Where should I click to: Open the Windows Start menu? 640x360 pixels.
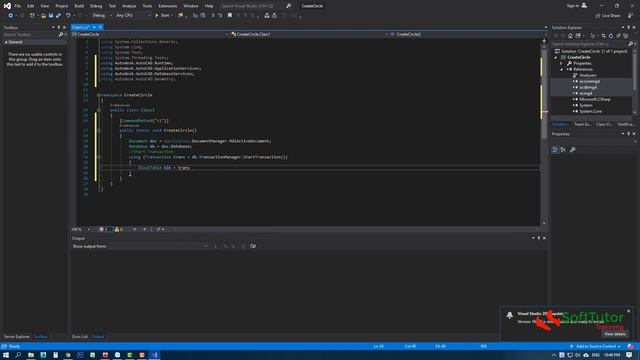coord(6,355)
